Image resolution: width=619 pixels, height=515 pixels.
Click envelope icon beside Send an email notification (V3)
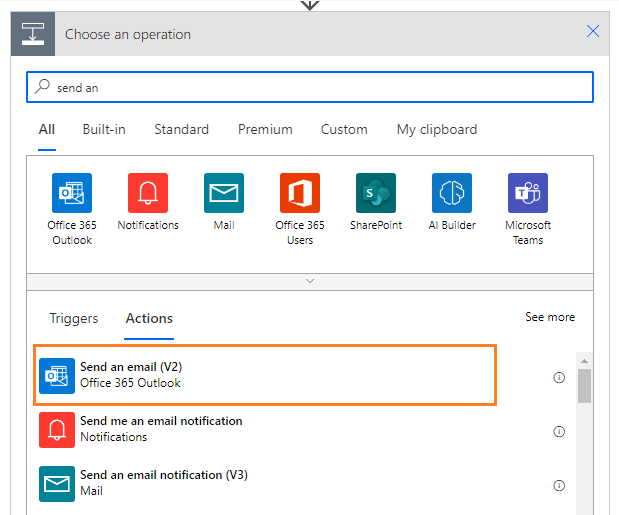pyautogui.click(x=57, y=484)
